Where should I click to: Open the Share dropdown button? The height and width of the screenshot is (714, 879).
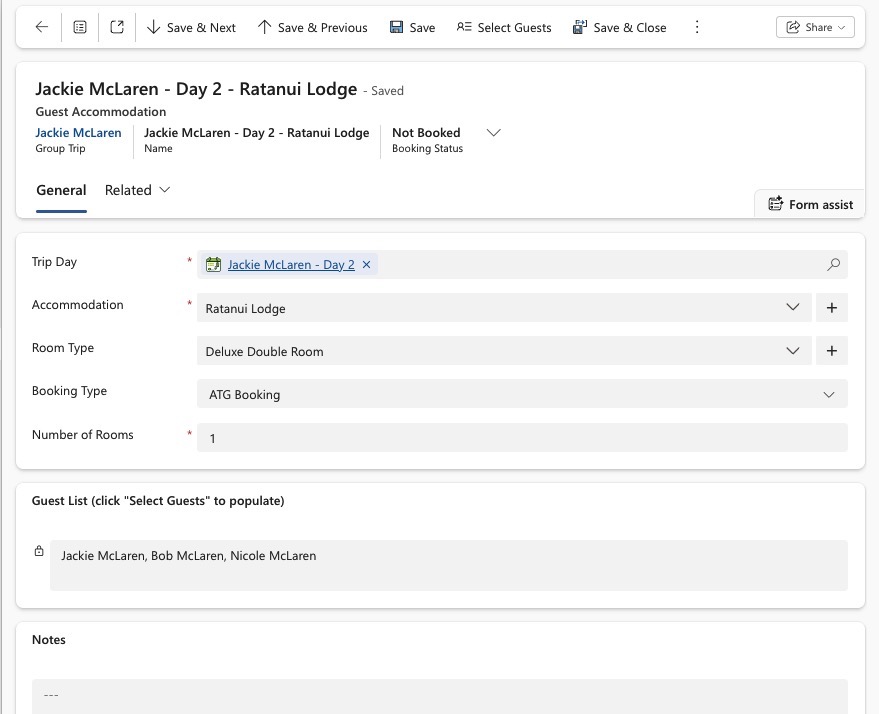click(815, 27)
